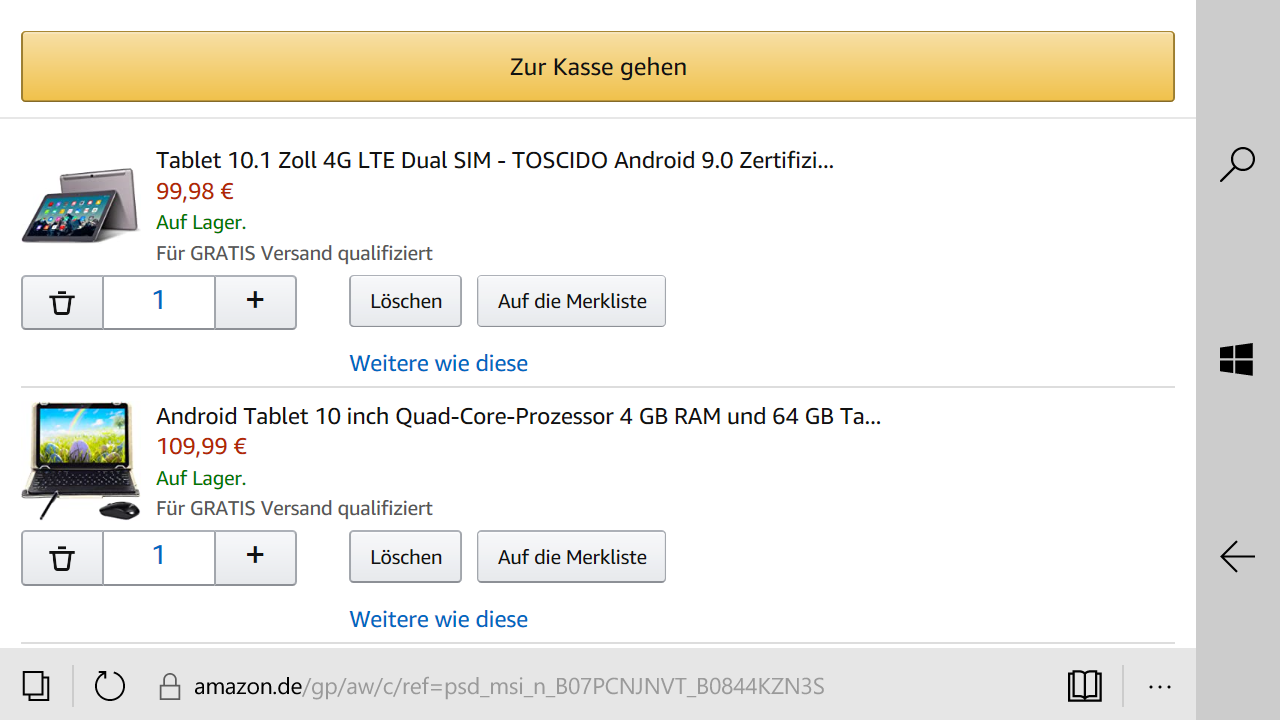This screenshot has height=720, width=1280.
Task: Click the Zur Kasse gehen button
Action: 598,67
